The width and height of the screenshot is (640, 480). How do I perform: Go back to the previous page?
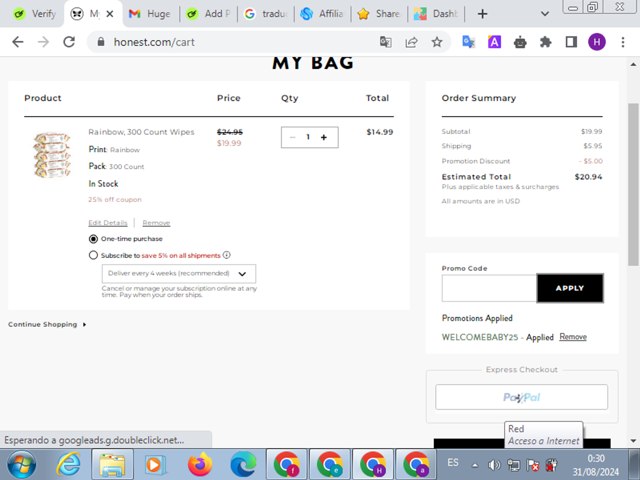click(x=18, y=42)
